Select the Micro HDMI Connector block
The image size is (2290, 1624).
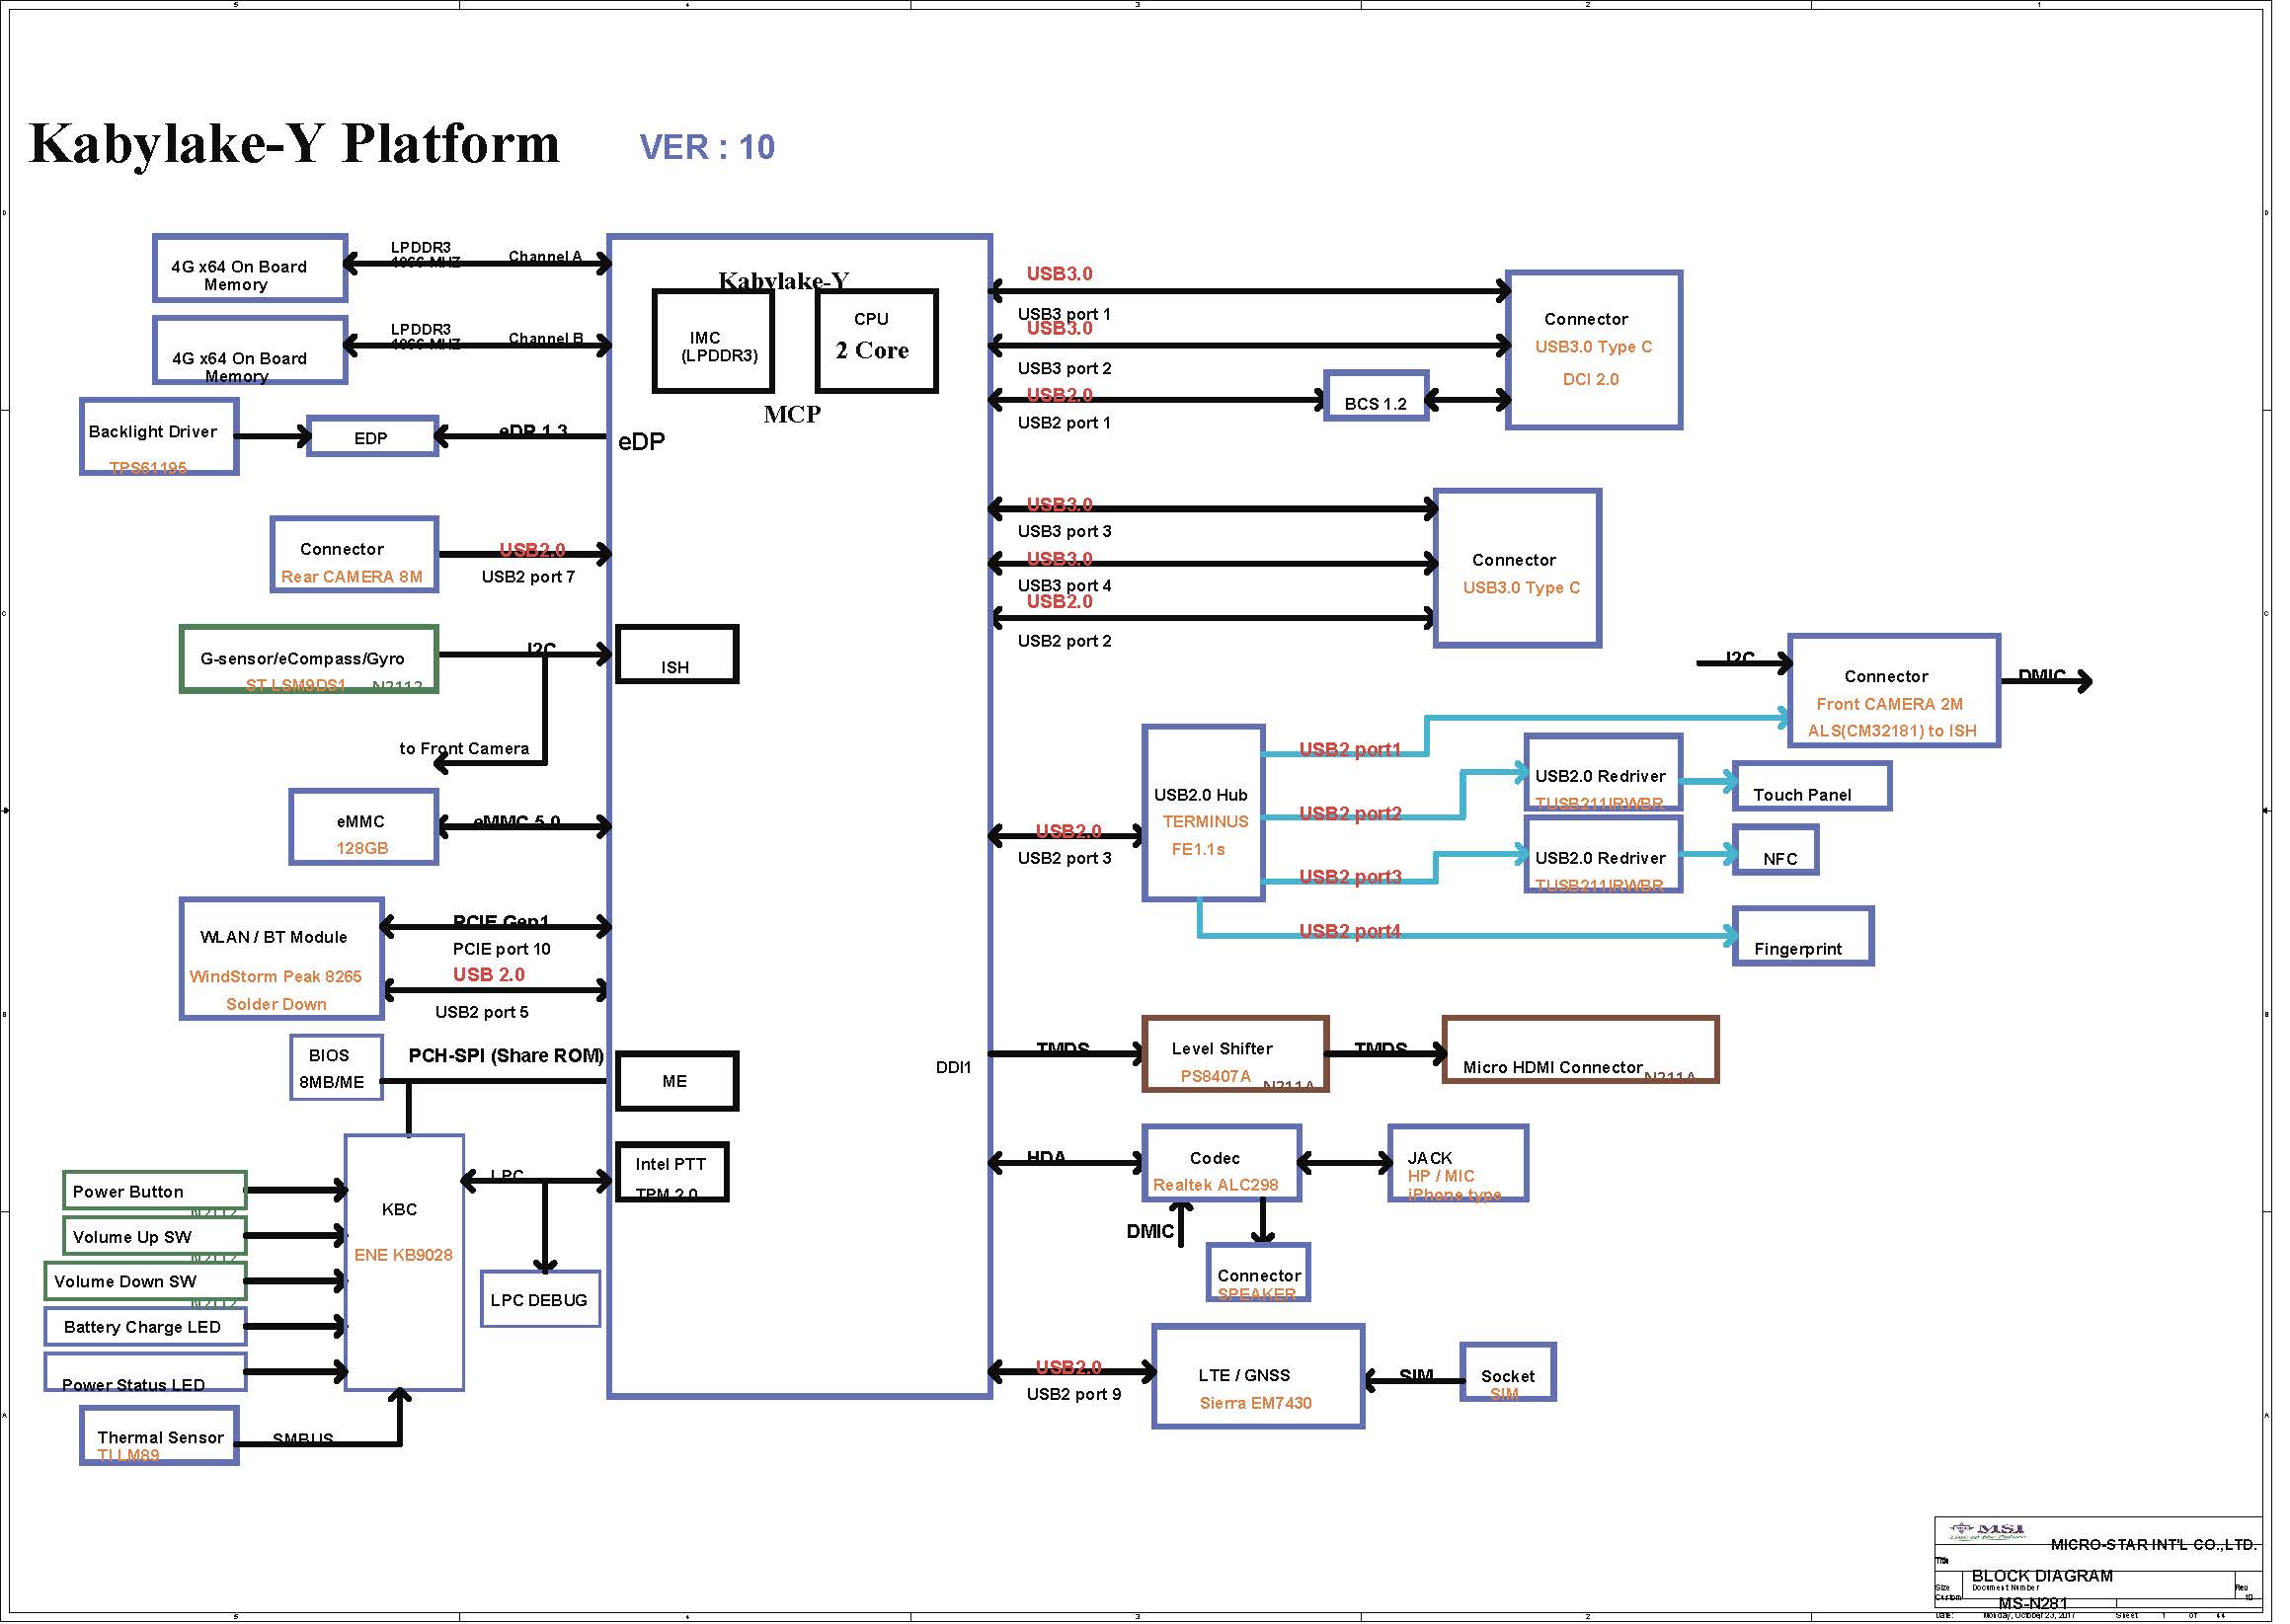pos(1579,1051)
